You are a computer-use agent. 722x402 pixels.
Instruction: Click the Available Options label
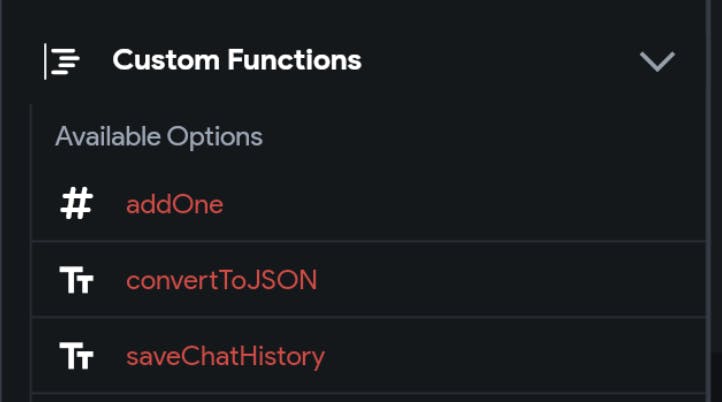[159, 136]
